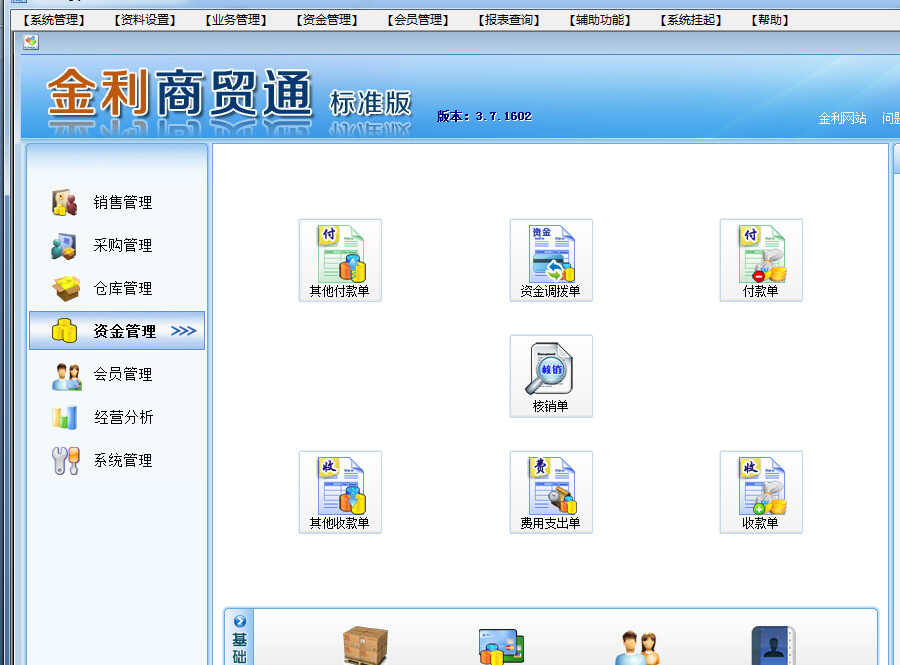The height and width of the screenshot is (665, 900).
Task: Collapse the 基础 panel using its arrow
Action: click(x=240, y=621)
